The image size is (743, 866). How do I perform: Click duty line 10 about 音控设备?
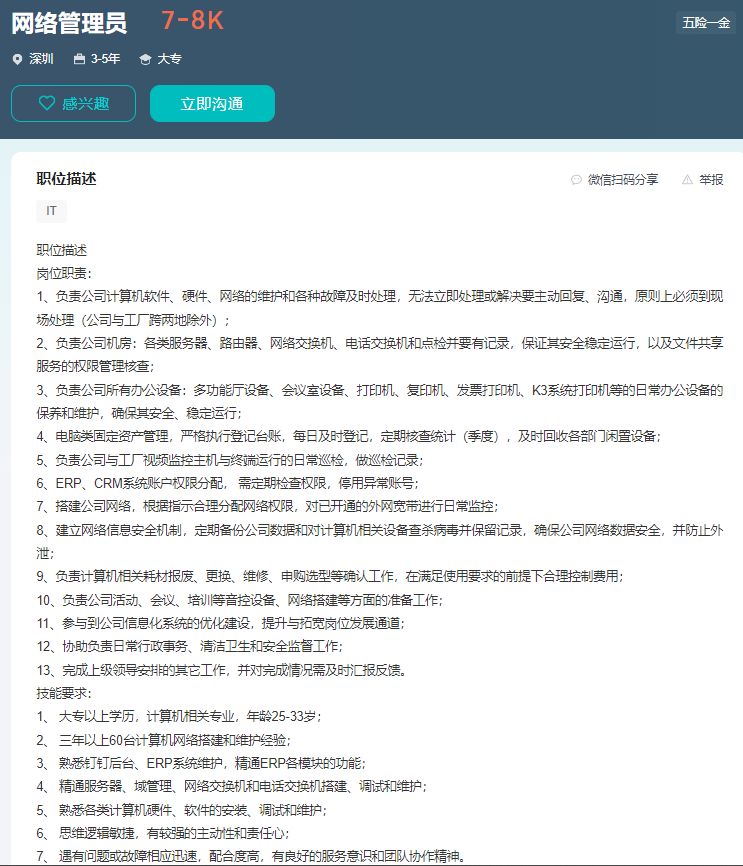(x=240, y=600)
